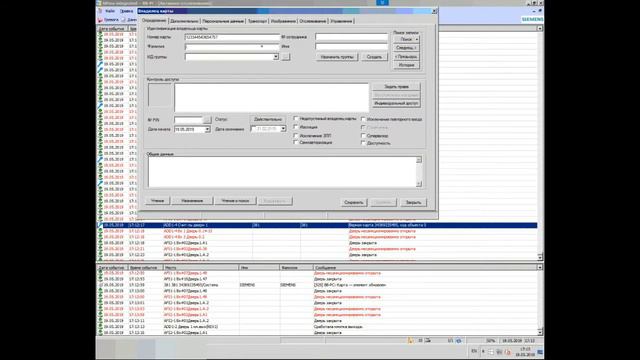640x360 pixels.
Task: Open the Правка menu in main window
Action: click(126, 11)
